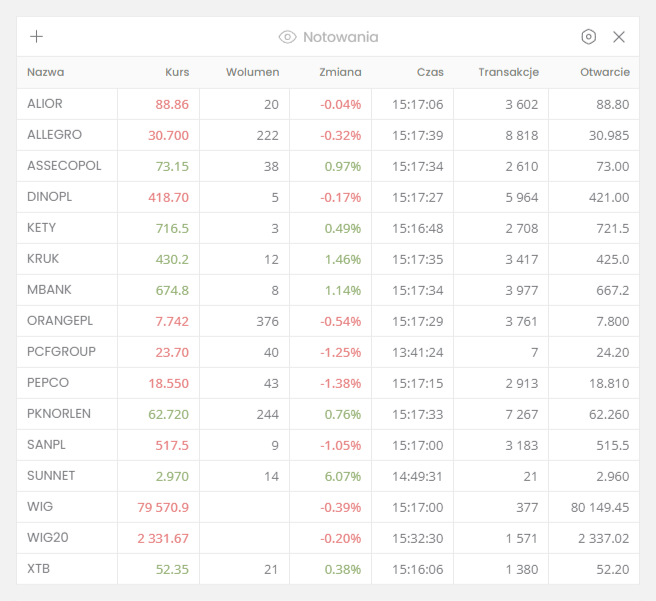The image size is (656, 601).
Task: Sort by Nazwa column header
Action: 46,72
